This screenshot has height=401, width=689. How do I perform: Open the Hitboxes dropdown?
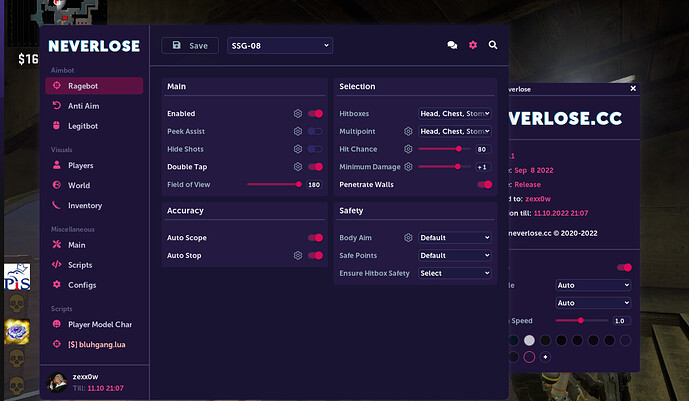455,114
